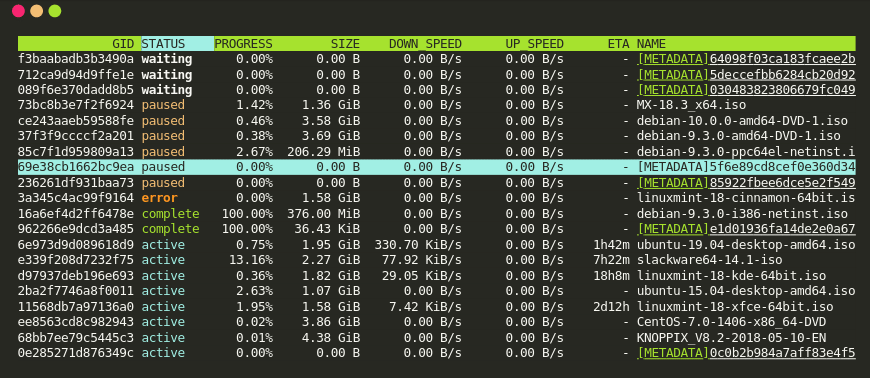Click the yellow minimize window dot
This screenshot has height=378, width=870.
[x=37, y=11]
